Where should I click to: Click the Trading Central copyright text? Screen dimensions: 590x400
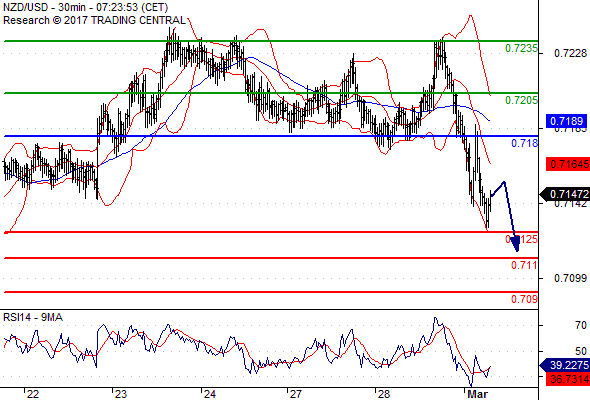[94, 20]
